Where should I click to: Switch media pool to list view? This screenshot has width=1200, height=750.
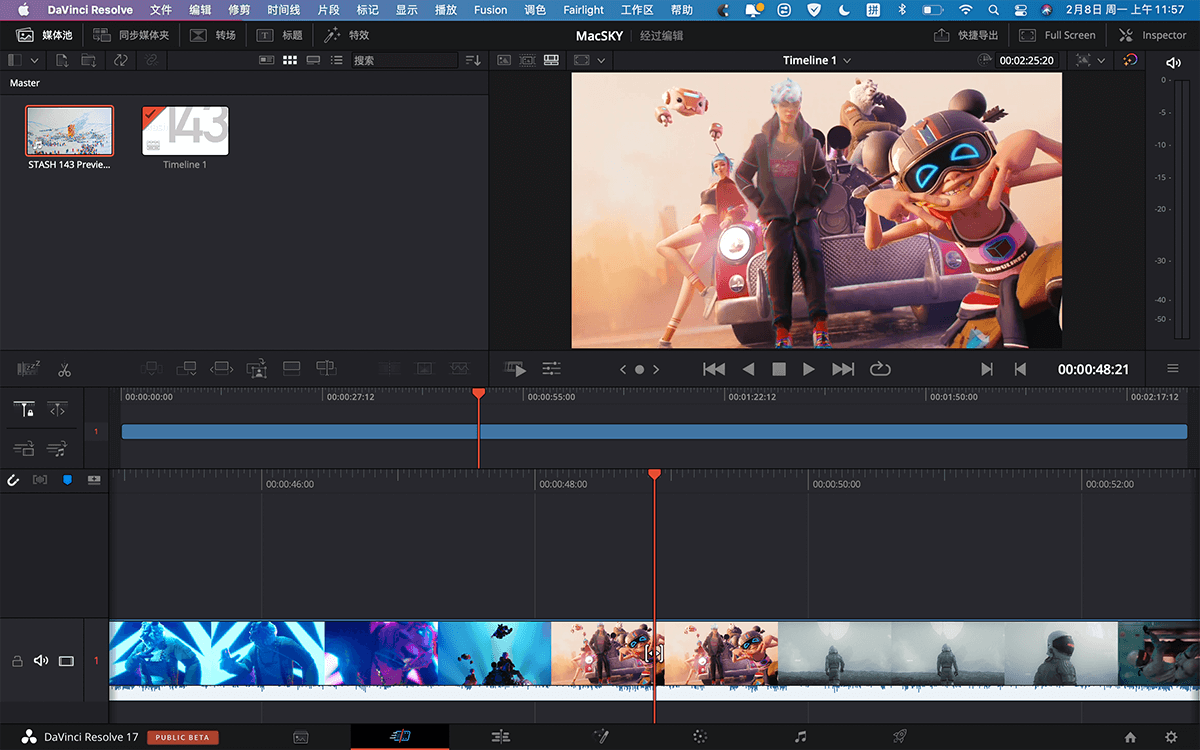pos(337,60)
